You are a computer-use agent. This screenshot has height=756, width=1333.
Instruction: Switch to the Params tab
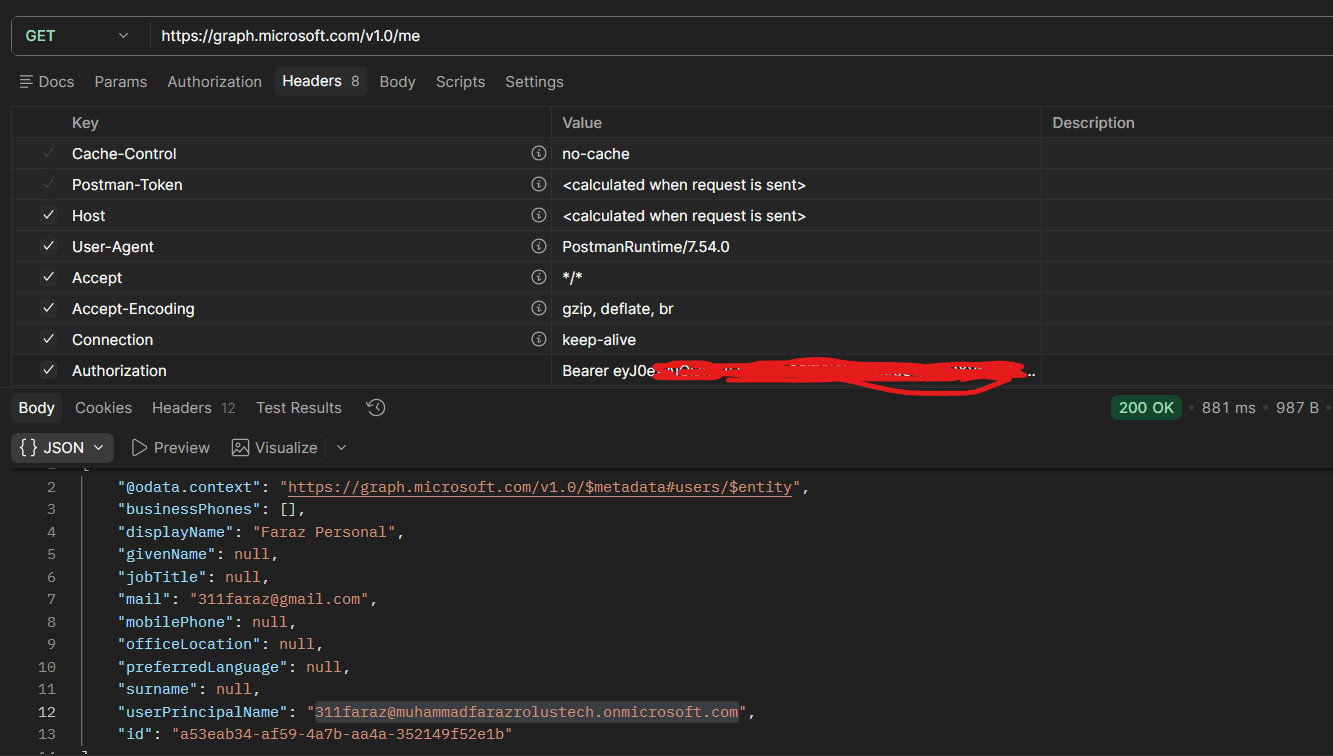(121, 82)
